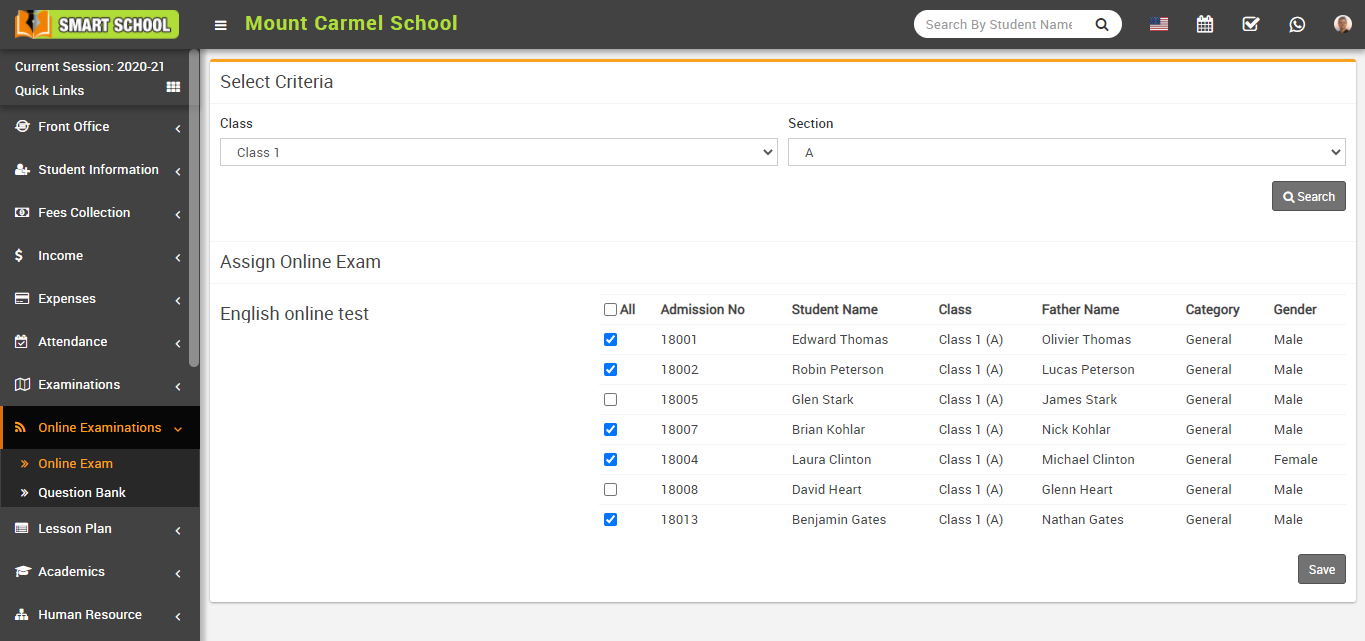Enable the checkbox for Glen Stark
This screenshot has width=1365, height=641.
pyautogui.click(x=610, y=399)
